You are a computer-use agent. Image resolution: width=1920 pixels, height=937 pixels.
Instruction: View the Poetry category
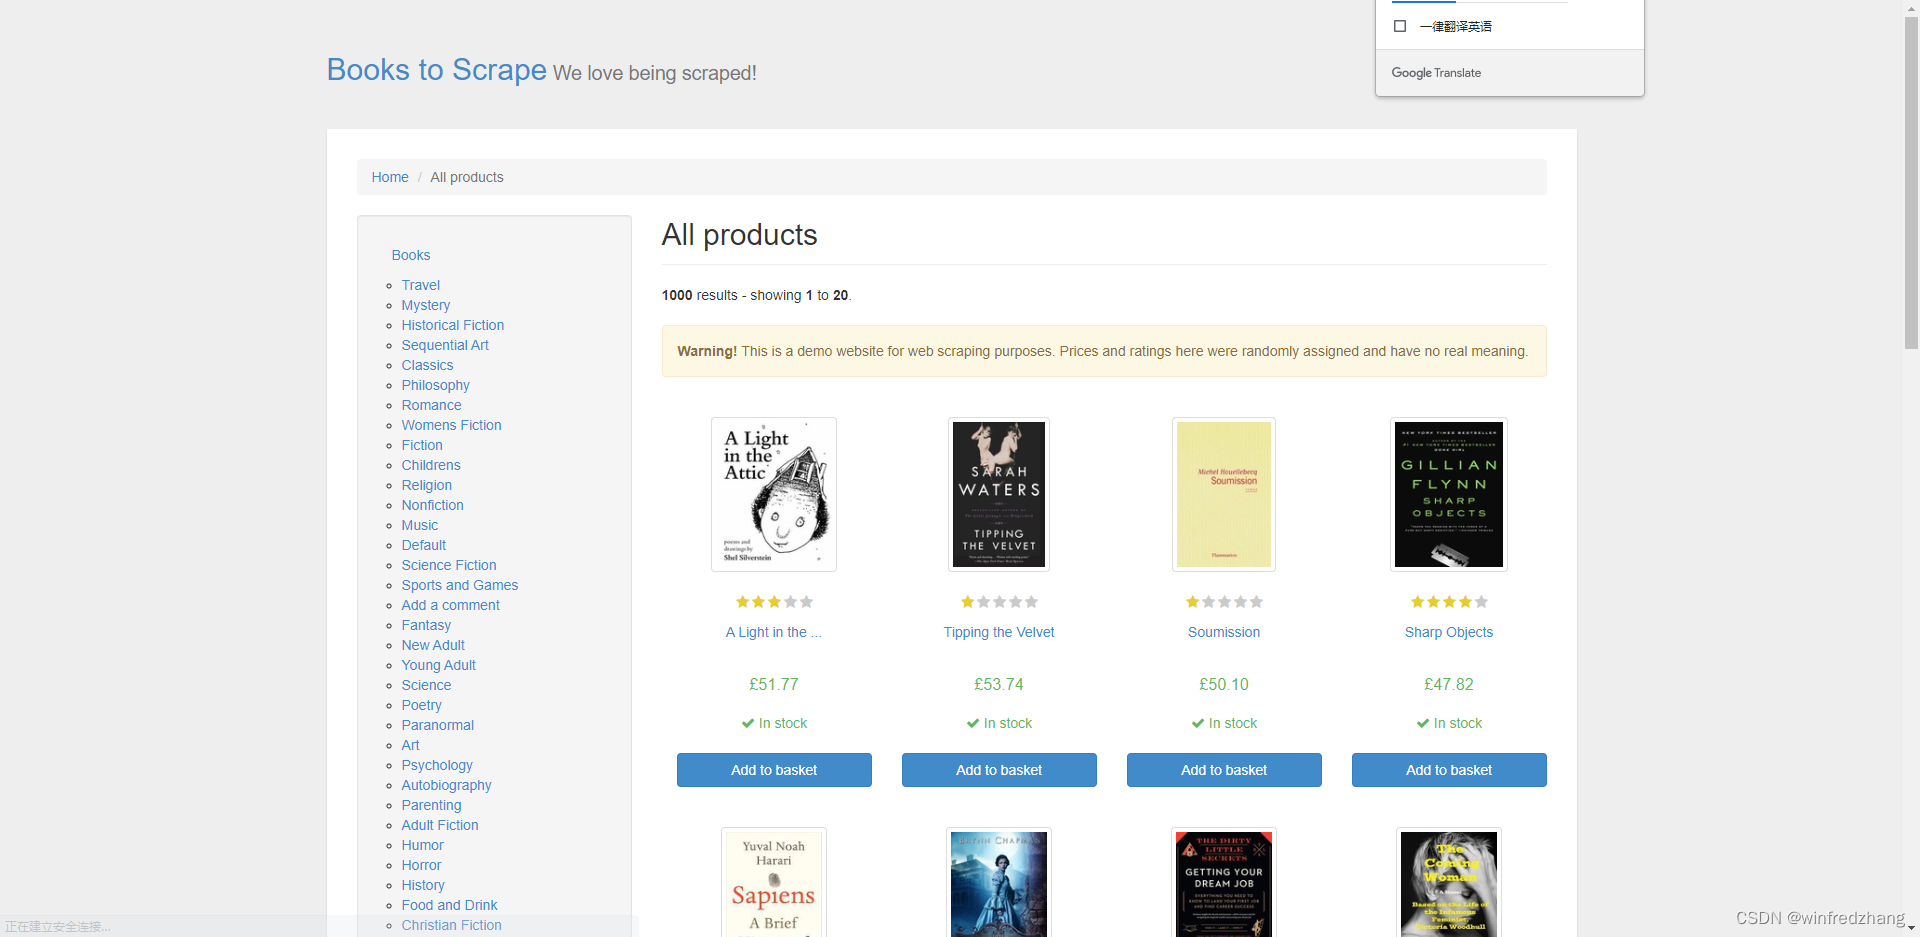point(422,705)
